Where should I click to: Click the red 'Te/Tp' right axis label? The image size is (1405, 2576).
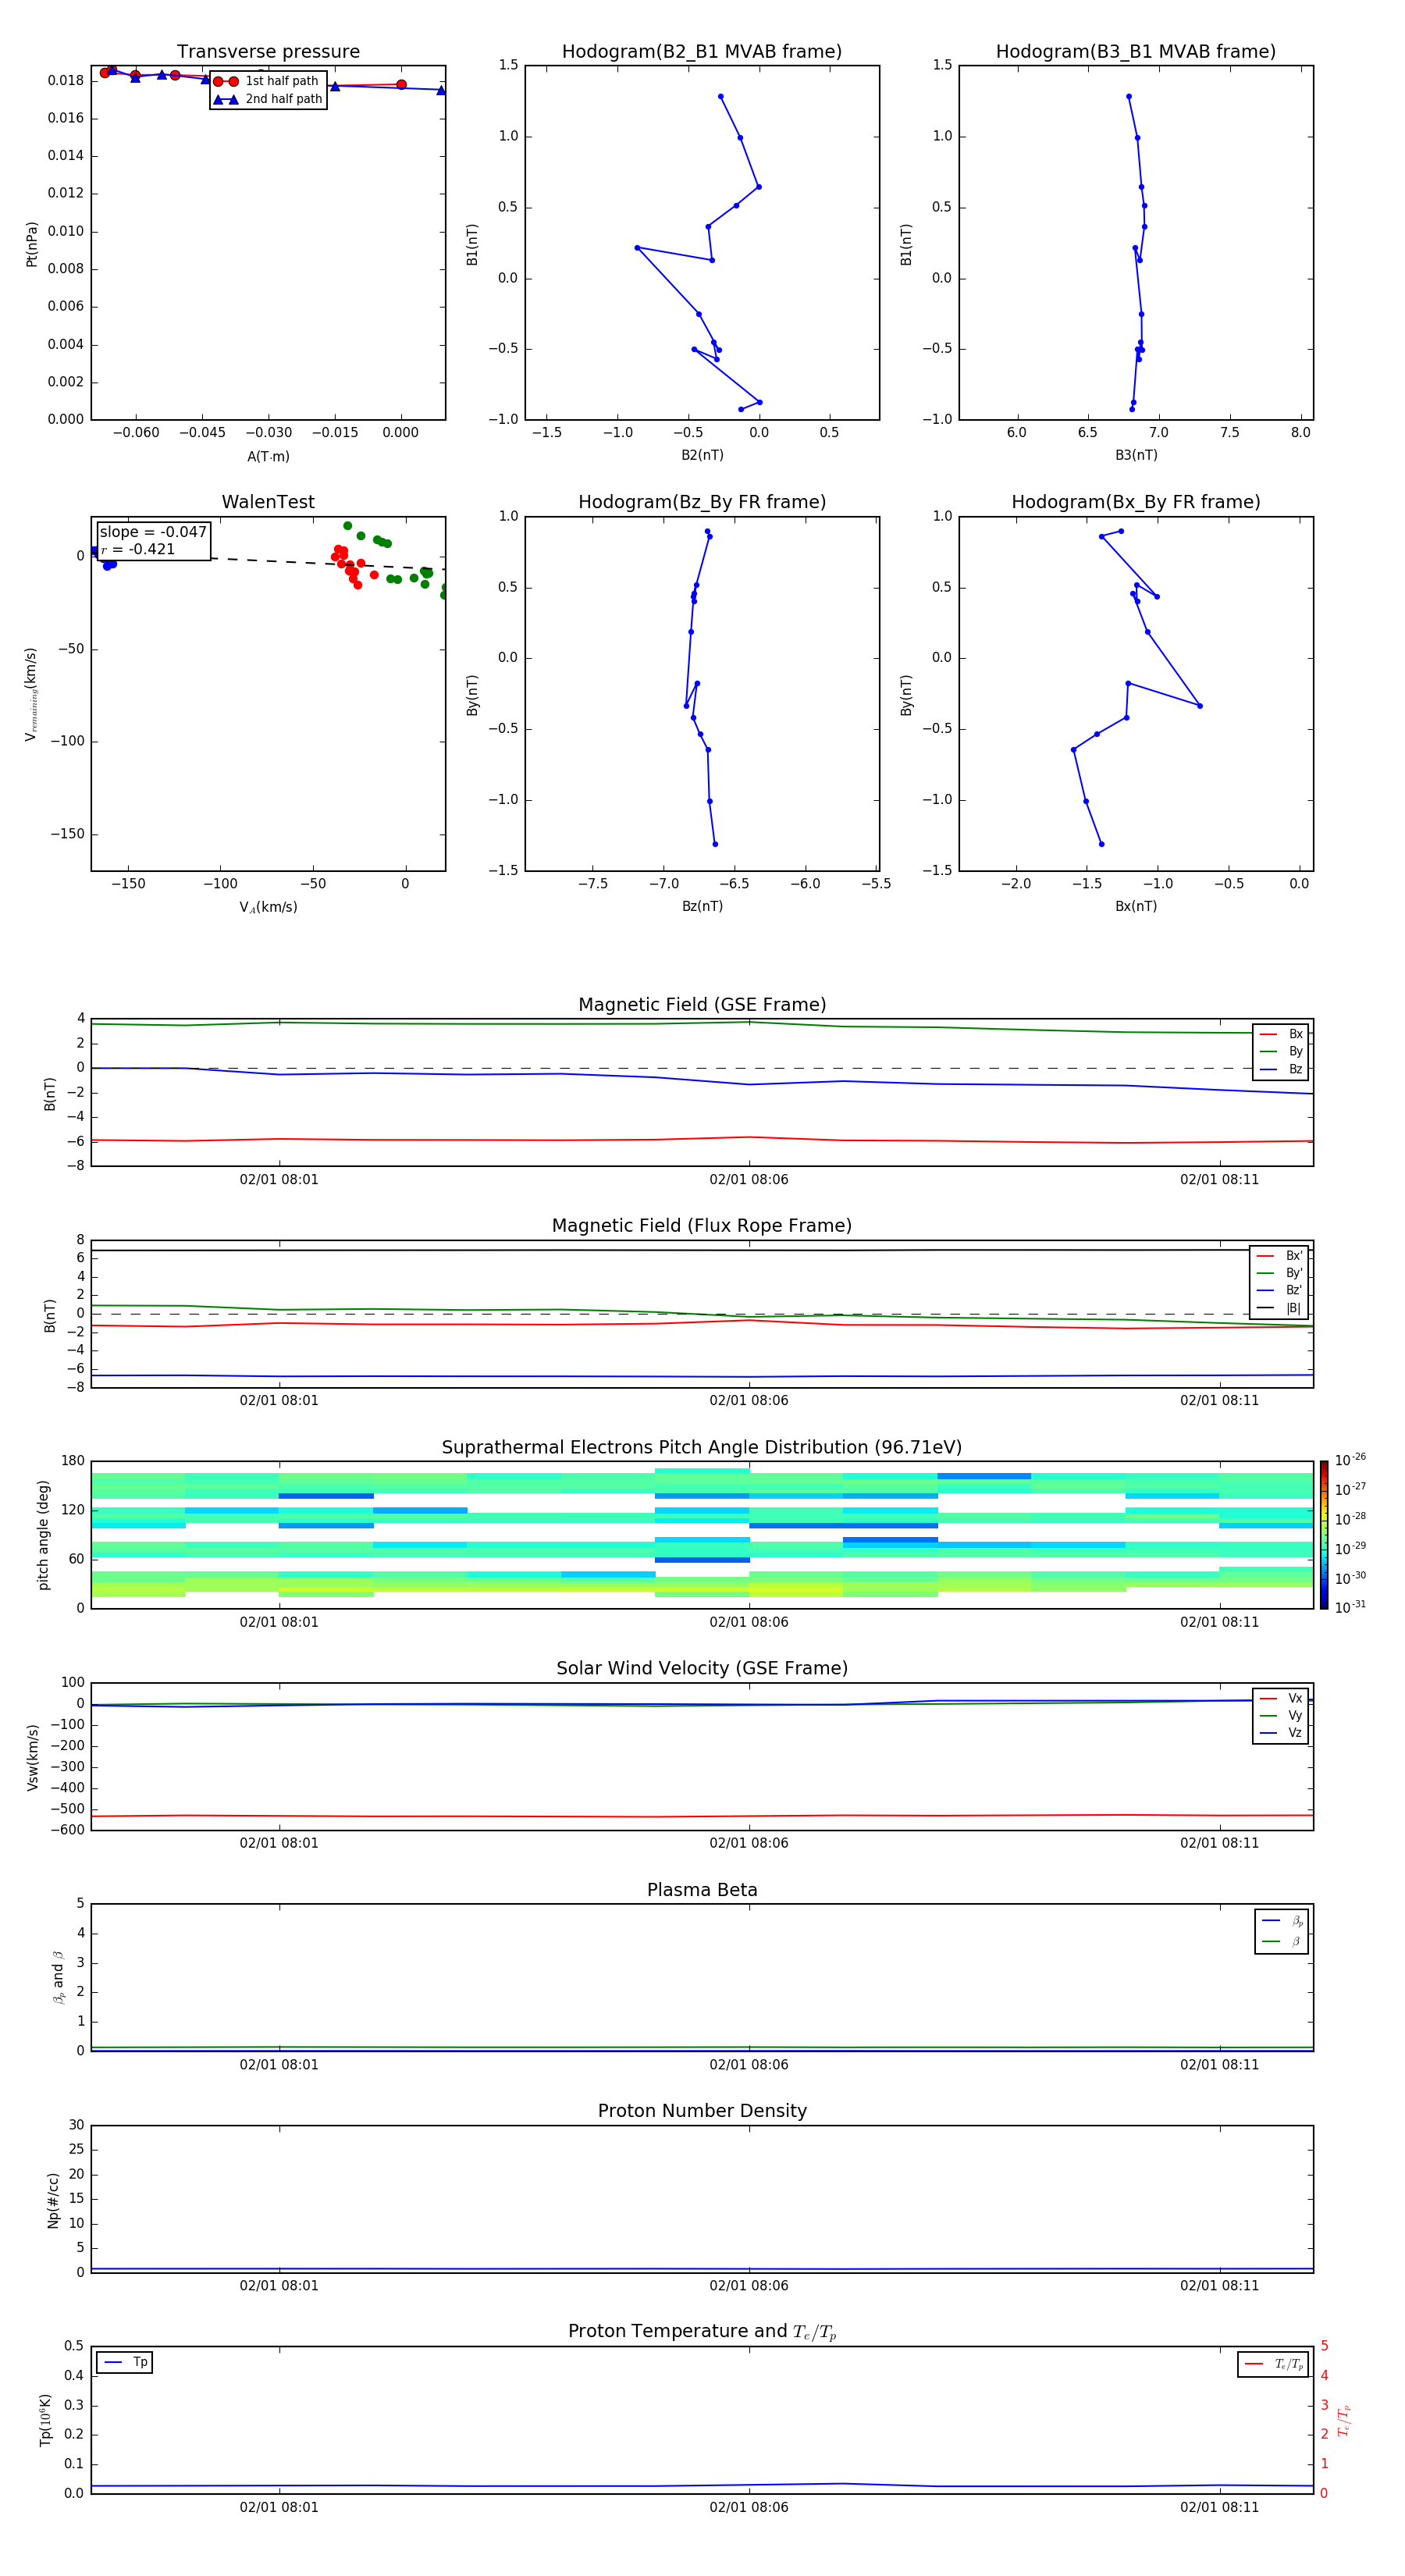1344,2420
